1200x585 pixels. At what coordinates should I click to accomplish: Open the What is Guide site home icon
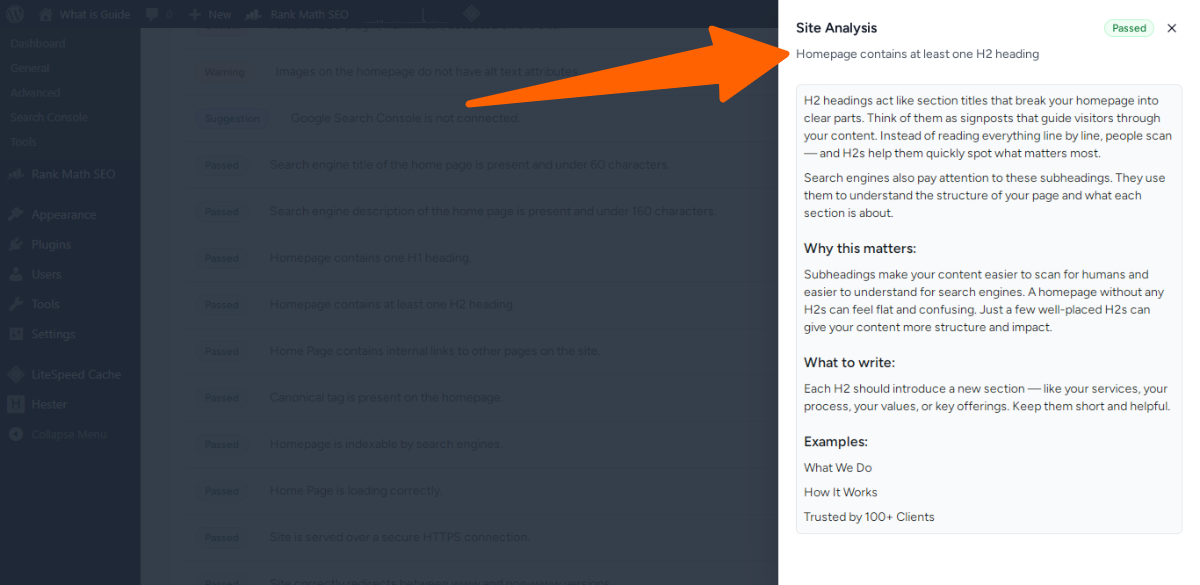pos(45,14)
